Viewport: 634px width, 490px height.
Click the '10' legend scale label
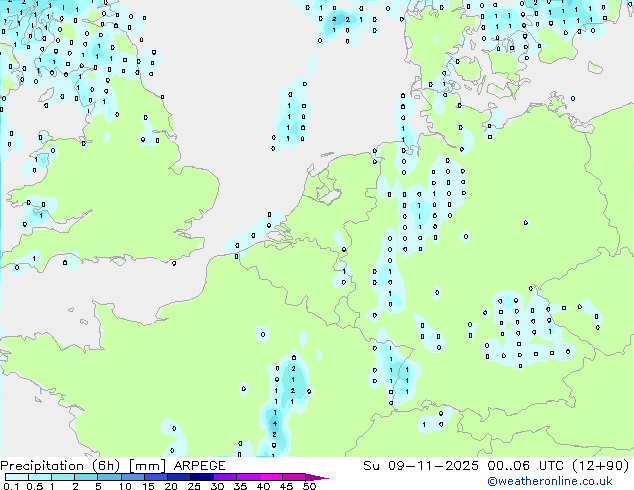coord(125,486)
